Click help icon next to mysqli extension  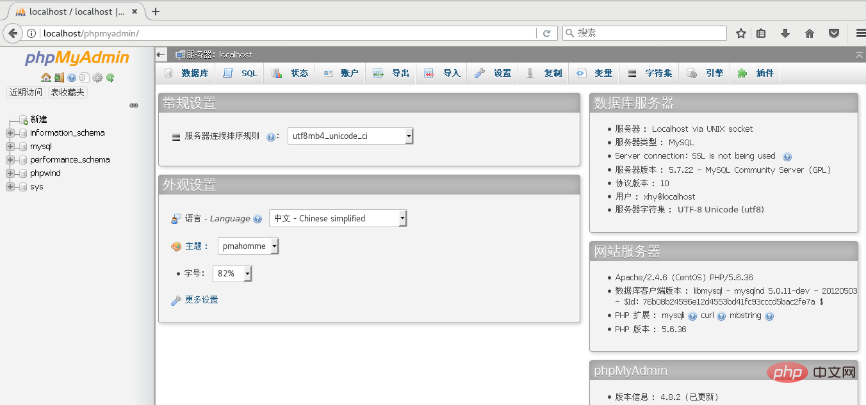point(693,316)
